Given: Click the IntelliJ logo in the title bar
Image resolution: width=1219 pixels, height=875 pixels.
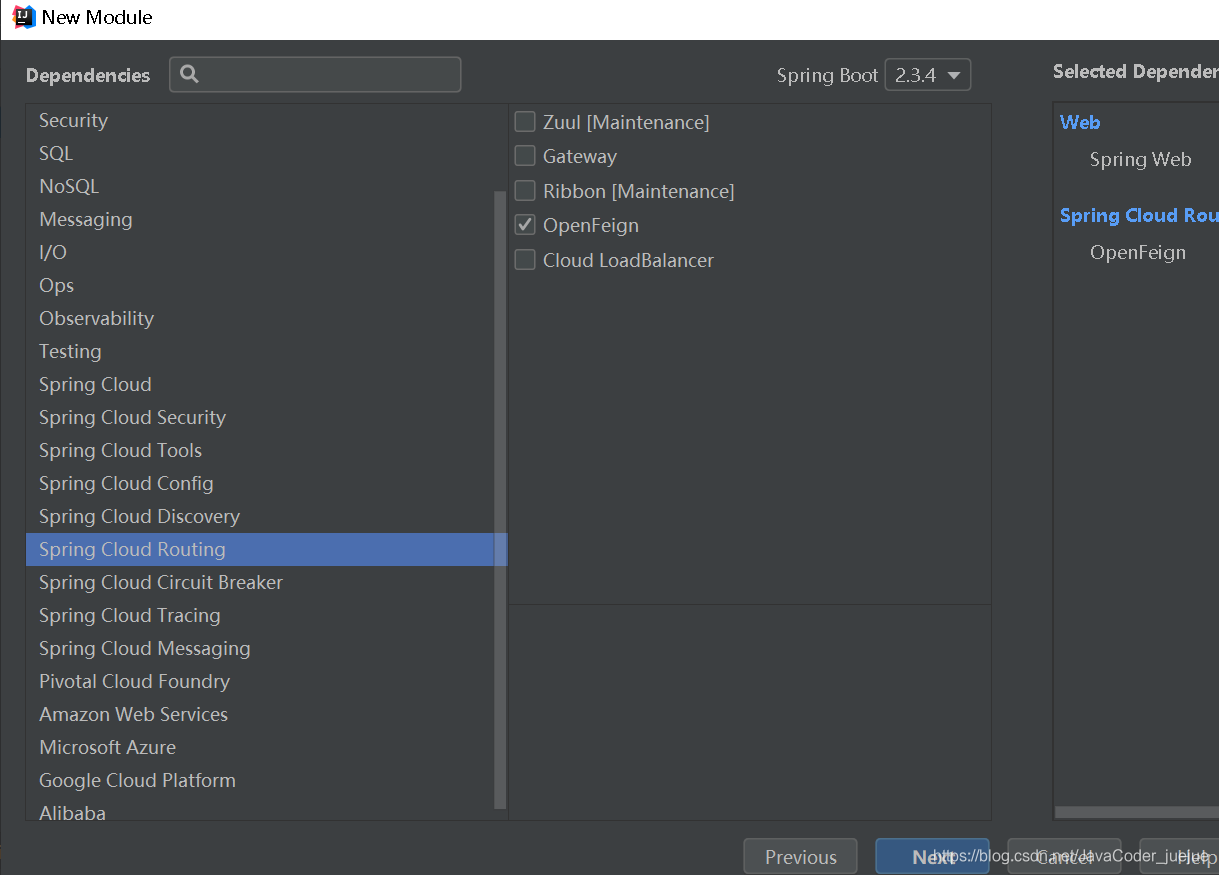Looking at the screenshot, I should [24, 17].
